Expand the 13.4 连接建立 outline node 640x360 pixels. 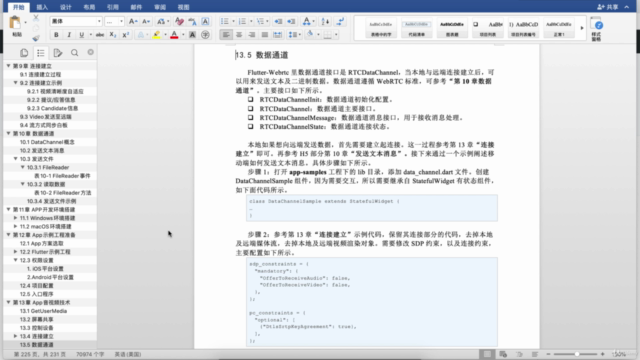[16, 336]
